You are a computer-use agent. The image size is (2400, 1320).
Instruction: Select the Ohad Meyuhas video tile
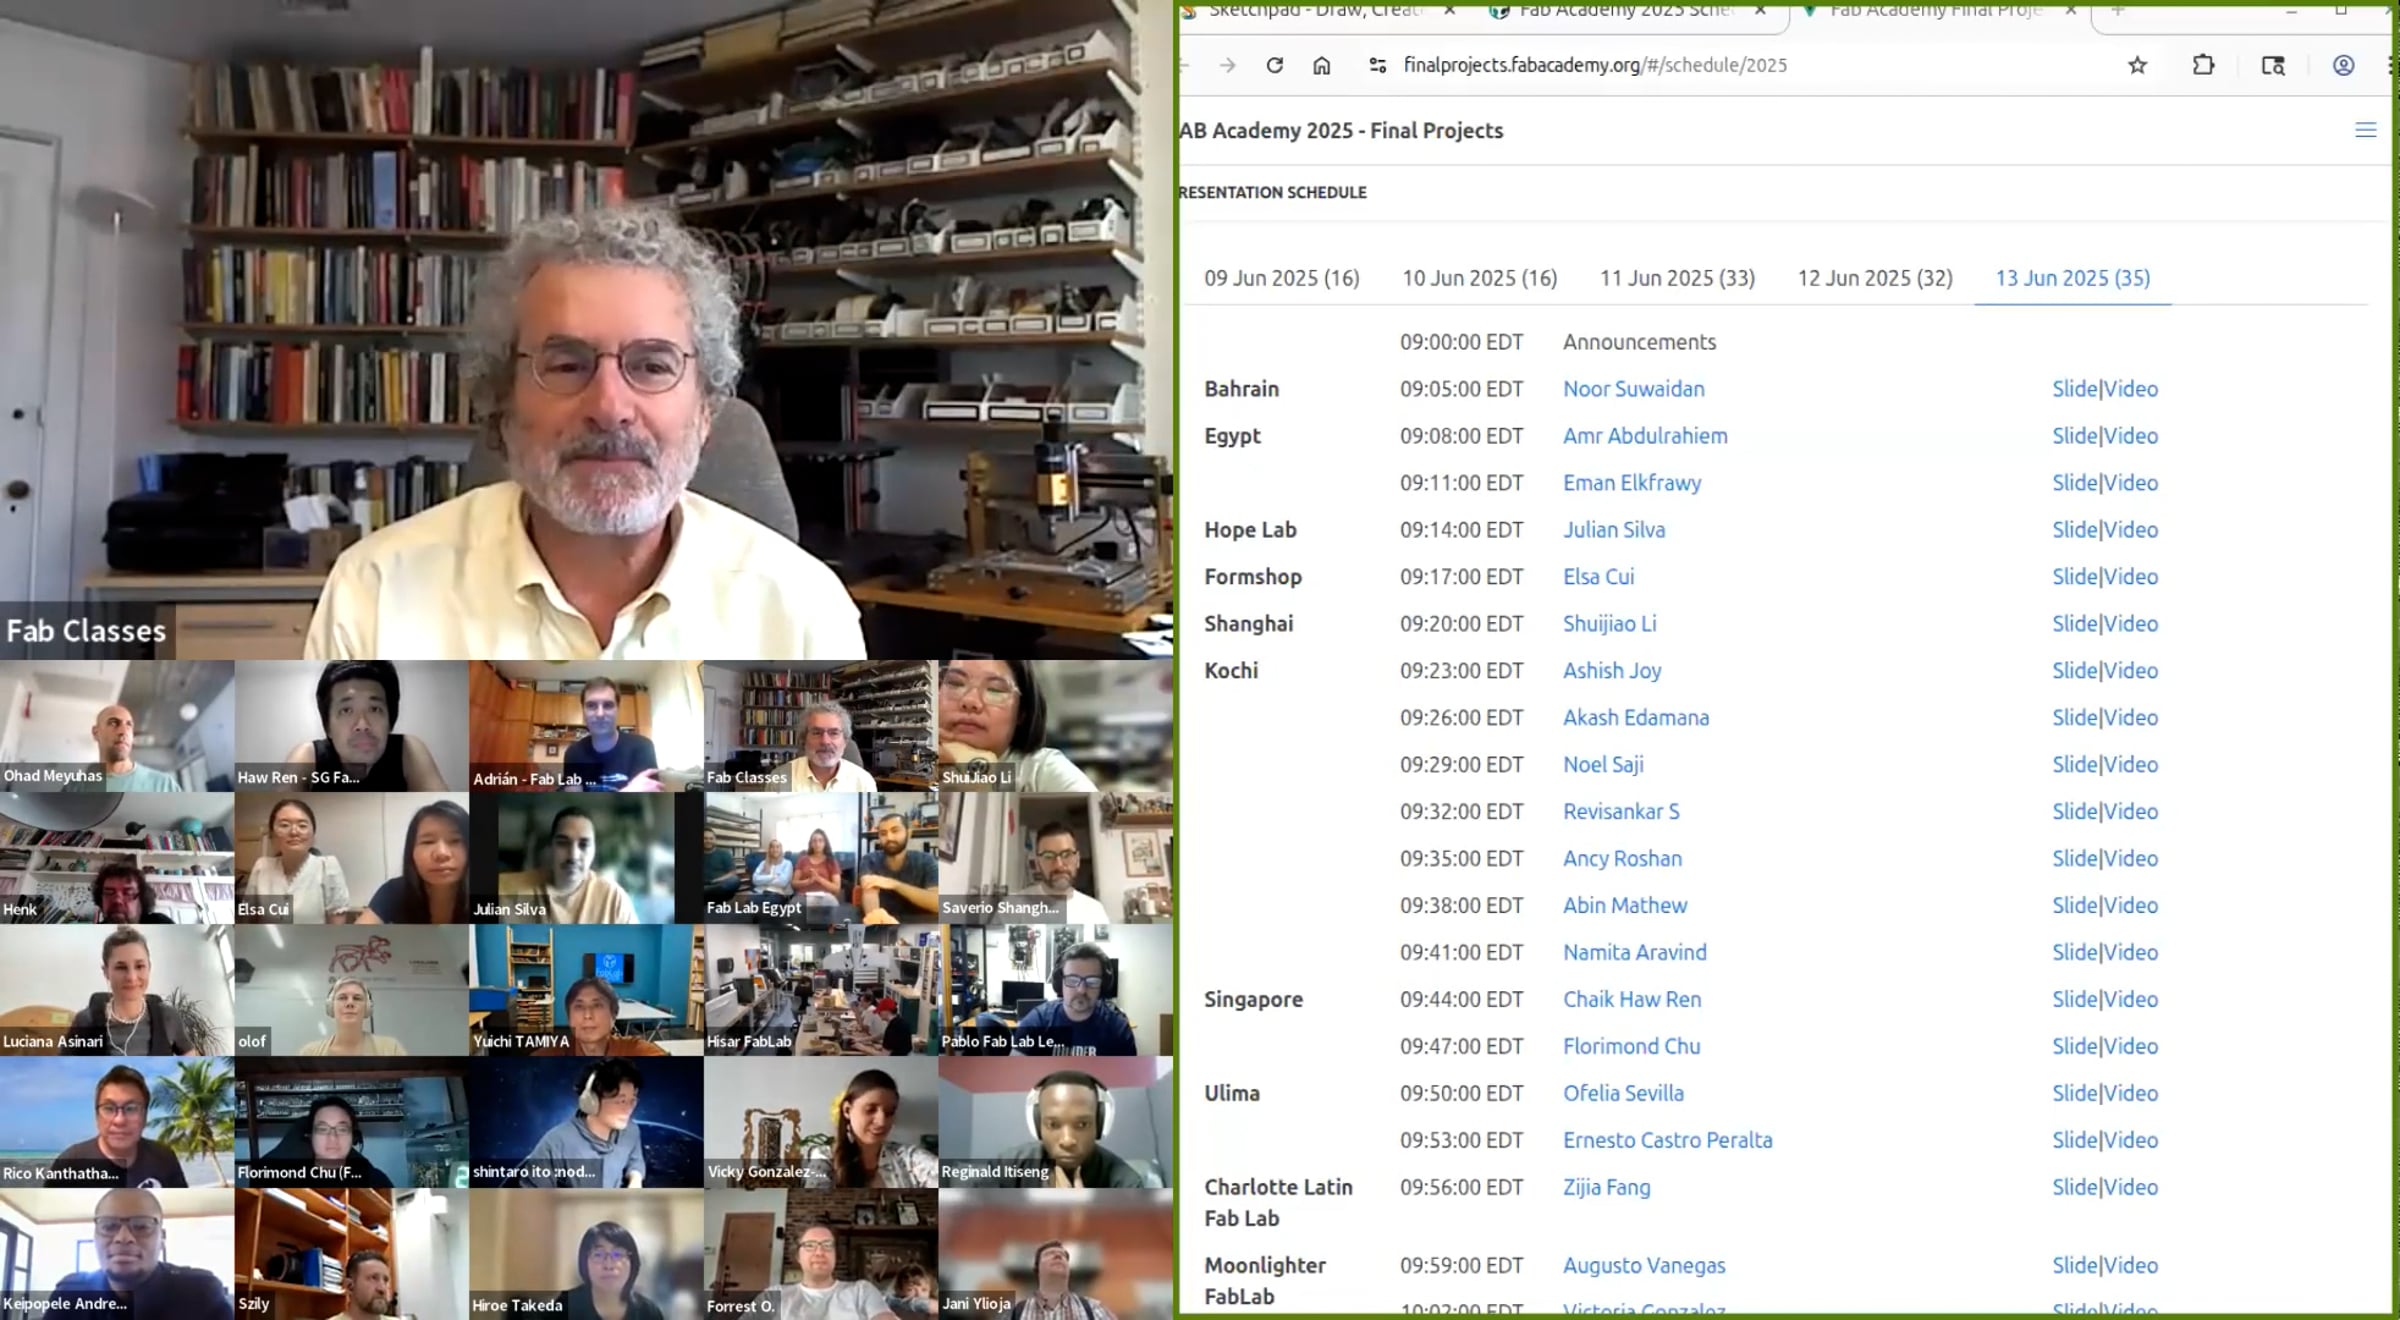point(117,726)
